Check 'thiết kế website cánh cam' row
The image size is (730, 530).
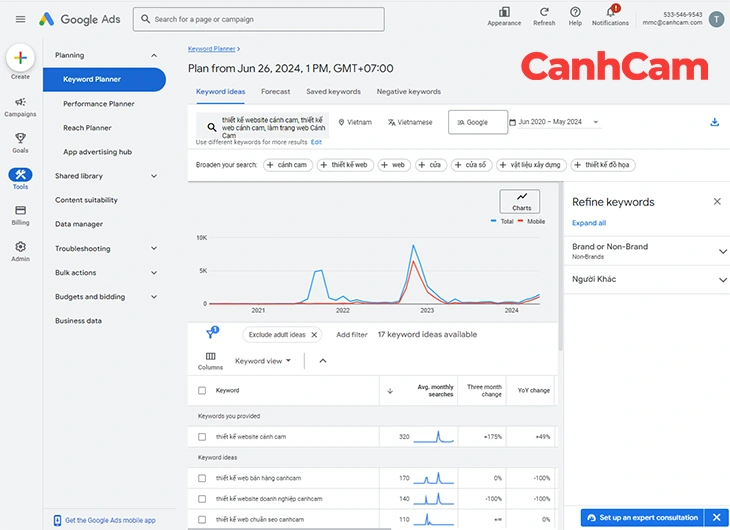tap(202, 437)
